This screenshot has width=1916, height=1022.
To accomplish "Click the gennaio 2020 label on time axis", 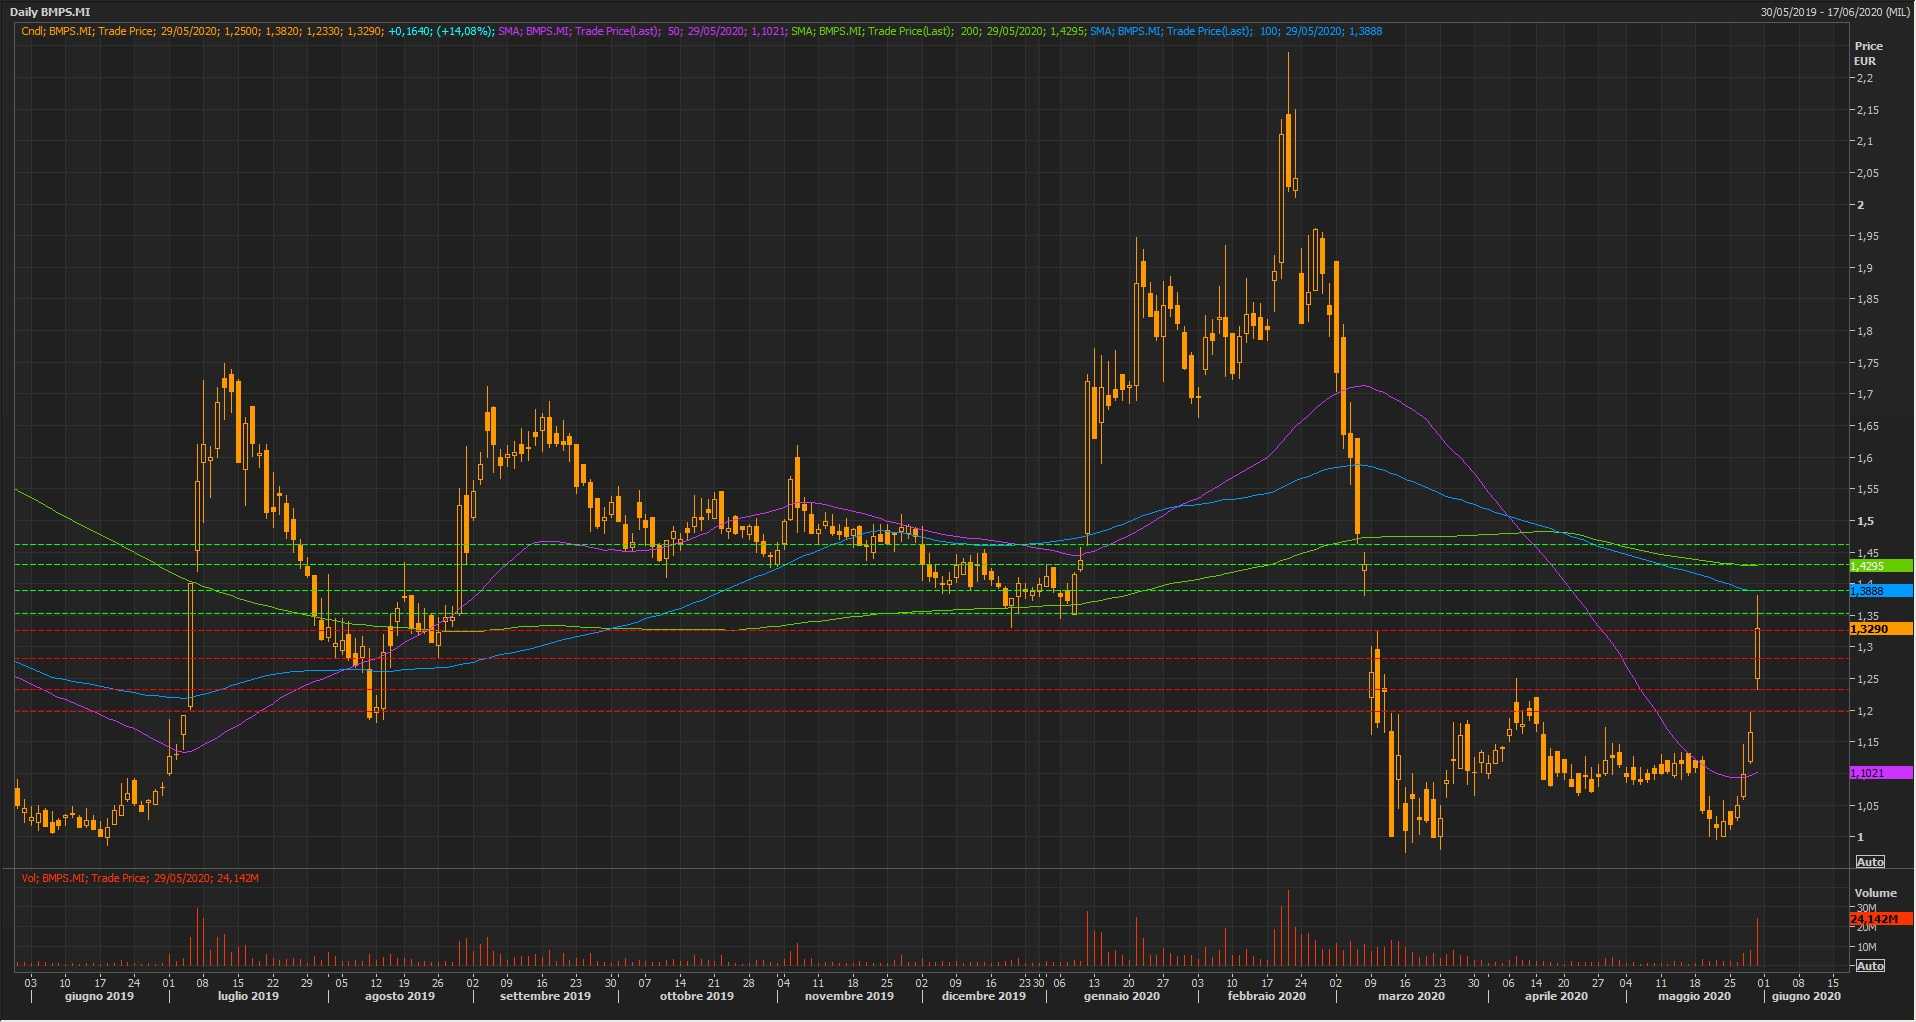I will pyautogui.click(x=1121, y=996).
